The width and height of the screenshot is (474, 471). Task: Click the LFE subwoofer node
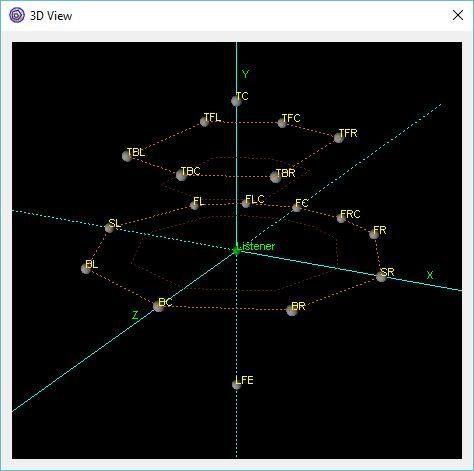click(x=236, y=385)
